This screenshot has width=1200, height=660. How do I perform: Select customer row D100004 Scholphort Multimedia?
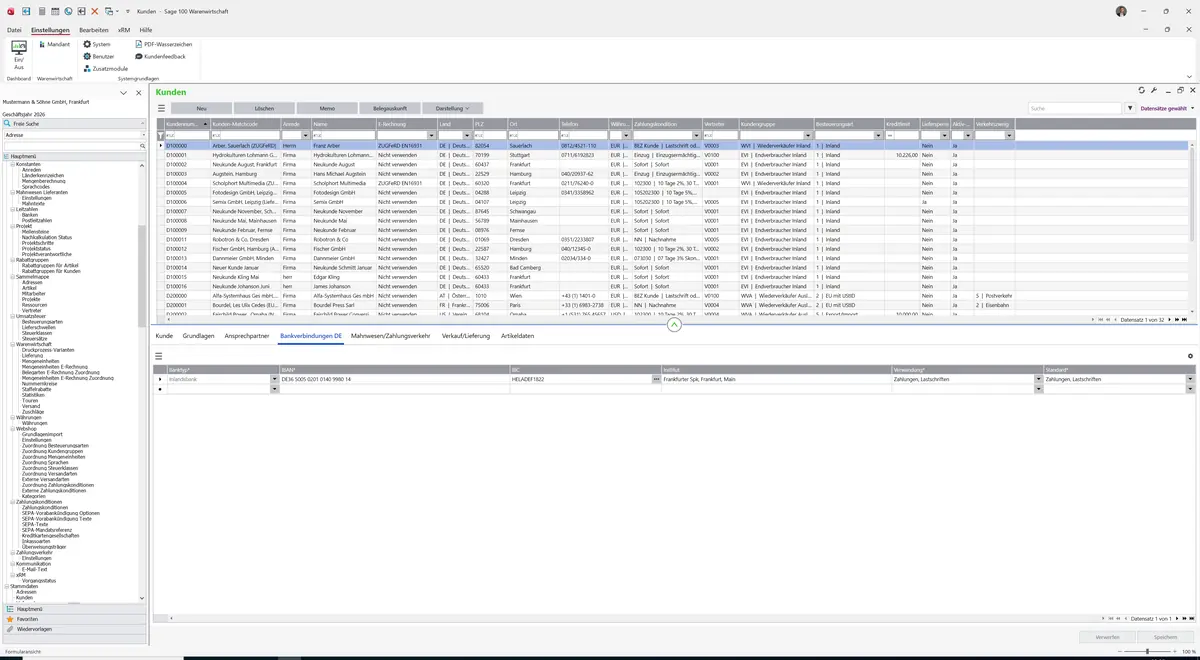pyautogui.click(x=672, y=184)
